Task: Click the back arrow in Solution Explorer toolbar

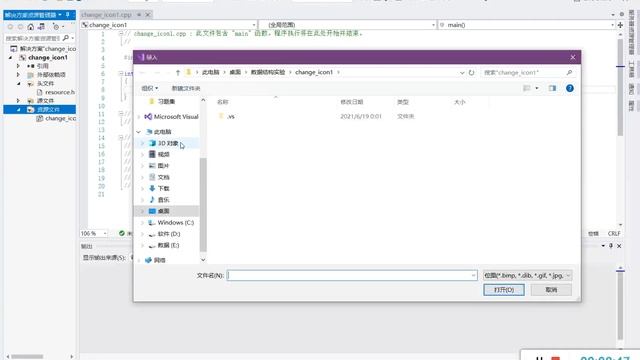Action: click(x=10, y=27)
